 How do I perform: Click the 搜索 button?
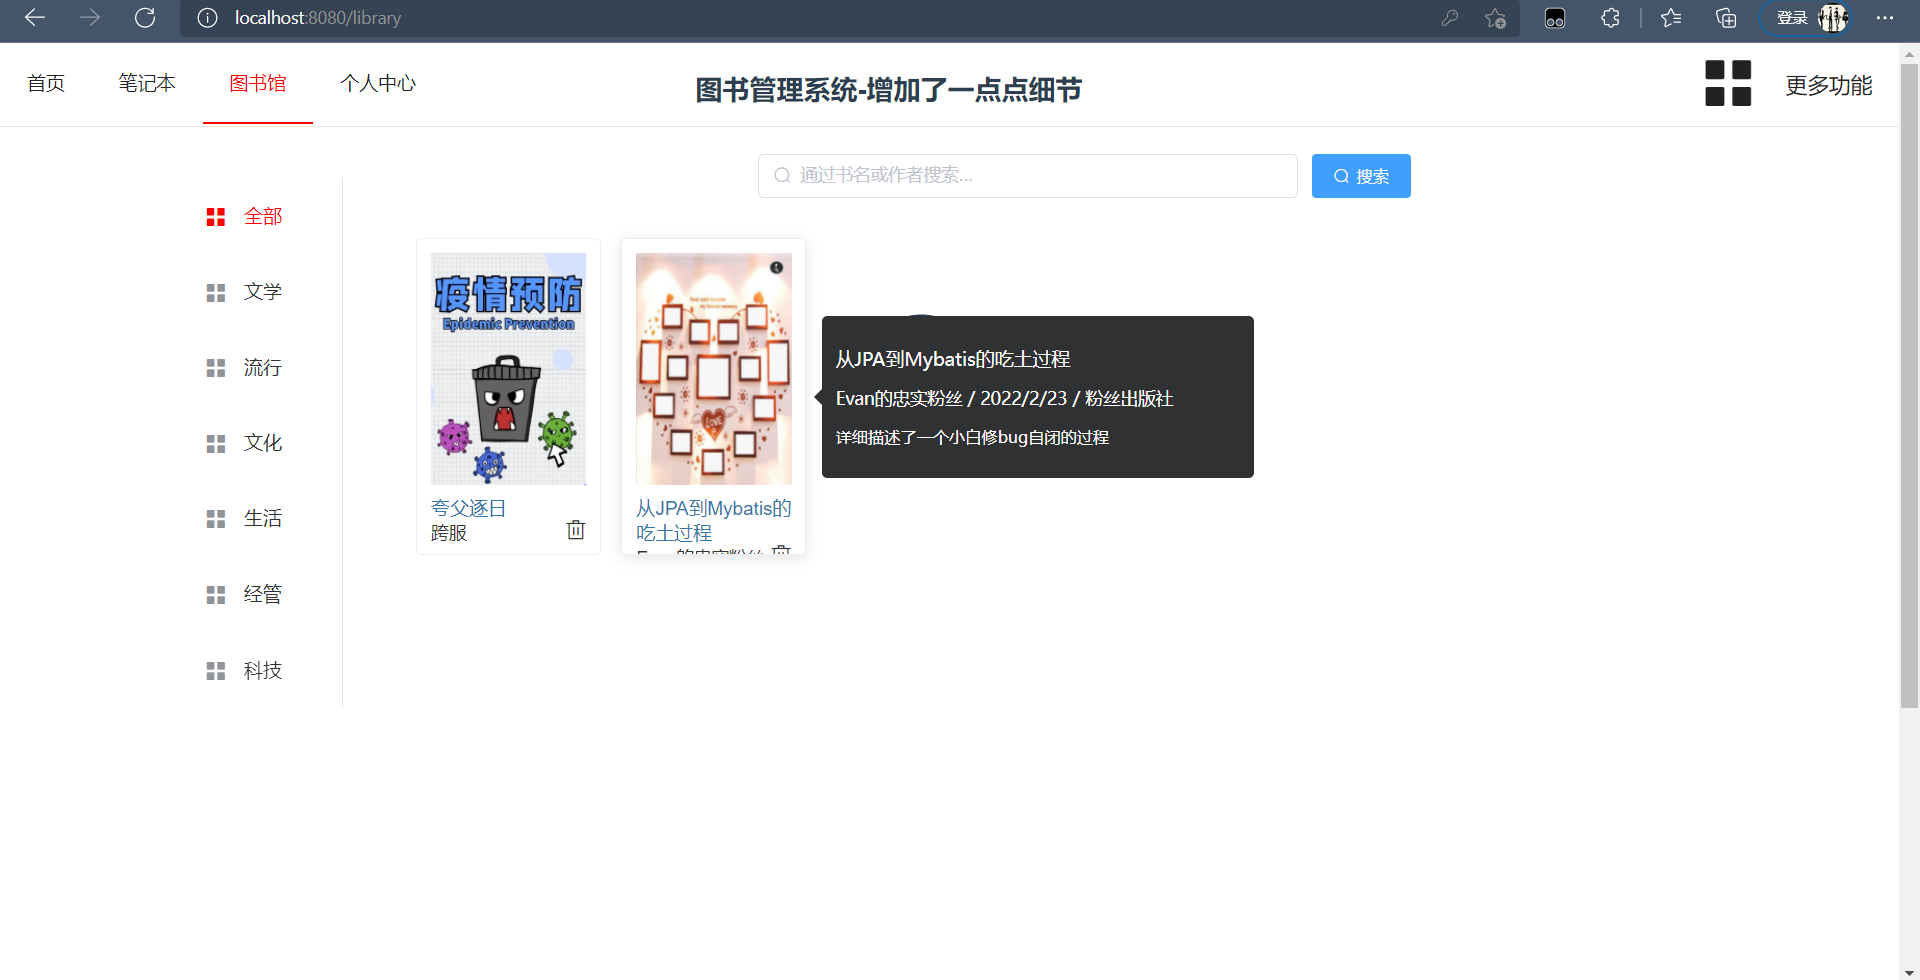tap(1360, 175)
